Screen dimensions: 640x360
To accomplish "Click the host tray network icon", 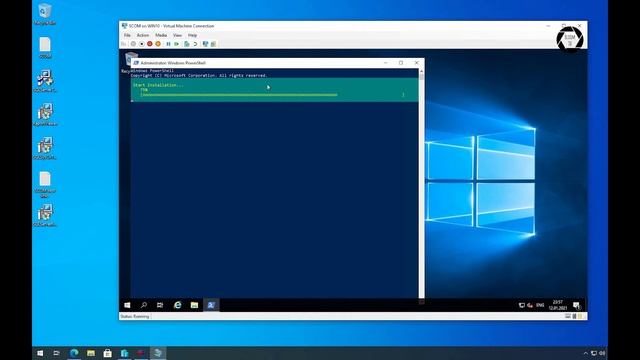I will [594, 353].
